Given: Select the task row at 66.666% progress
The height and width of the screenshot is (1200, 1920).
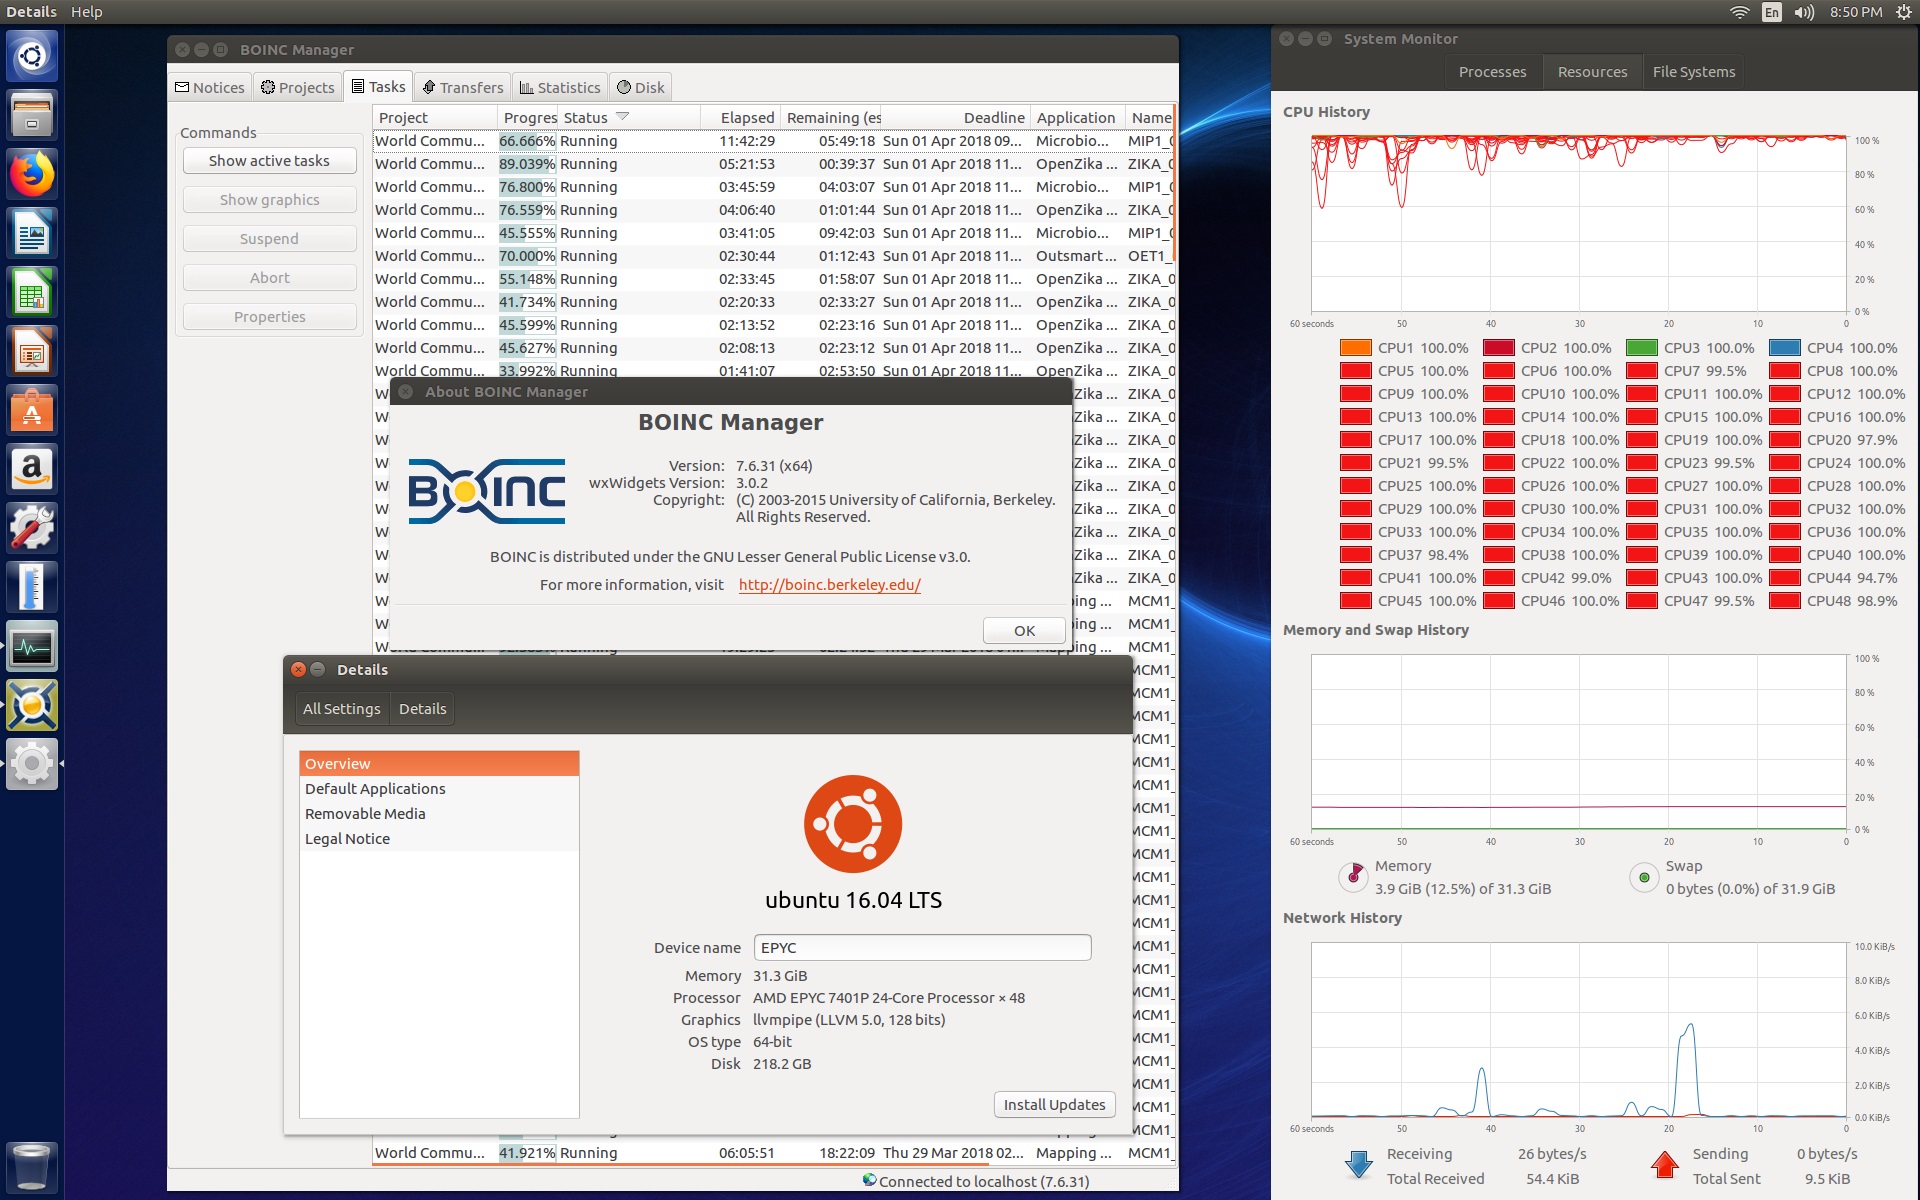Looking at the screenshot, I should [773, 141].
